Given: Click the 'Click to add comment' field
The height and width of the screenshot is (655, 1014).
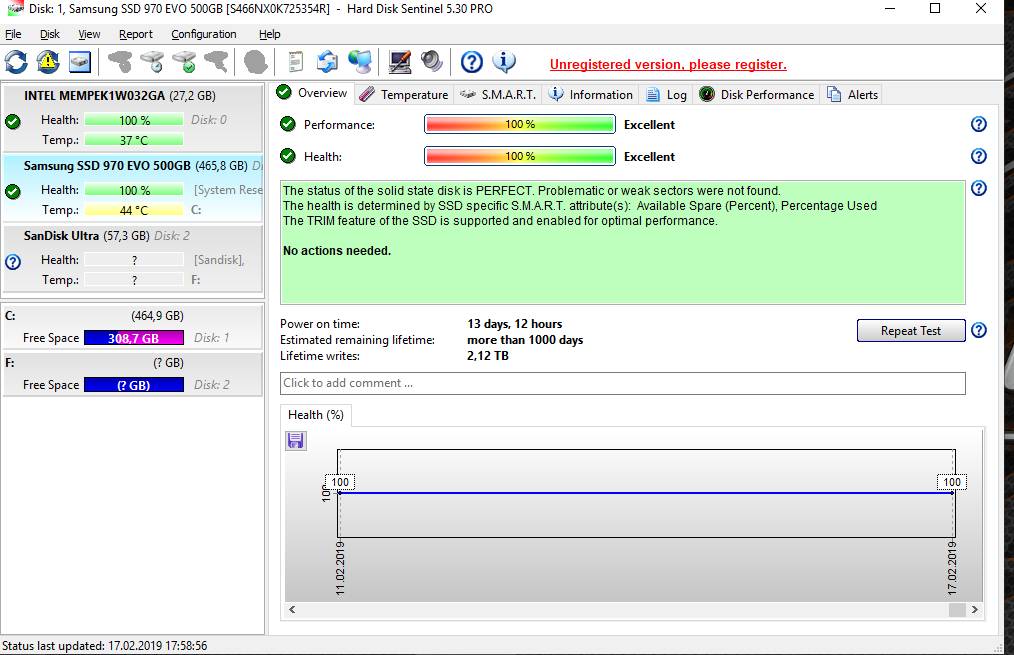Looking at the screenshot, I should click(622, 383).
